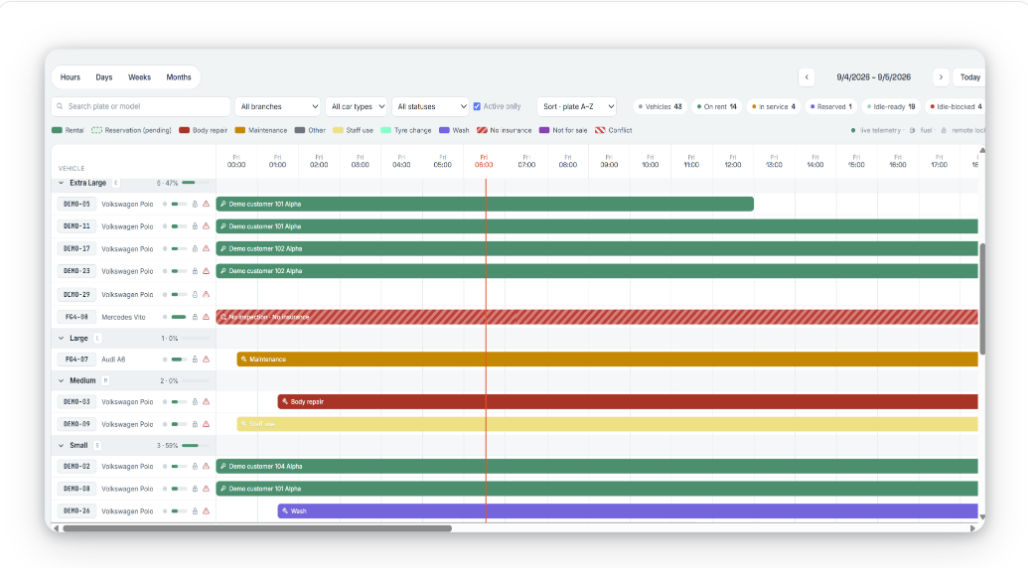This screenshot has width=1028, height=568.
Task: Click the horizontal timeline scrollbar
Action: coord(257,528)
